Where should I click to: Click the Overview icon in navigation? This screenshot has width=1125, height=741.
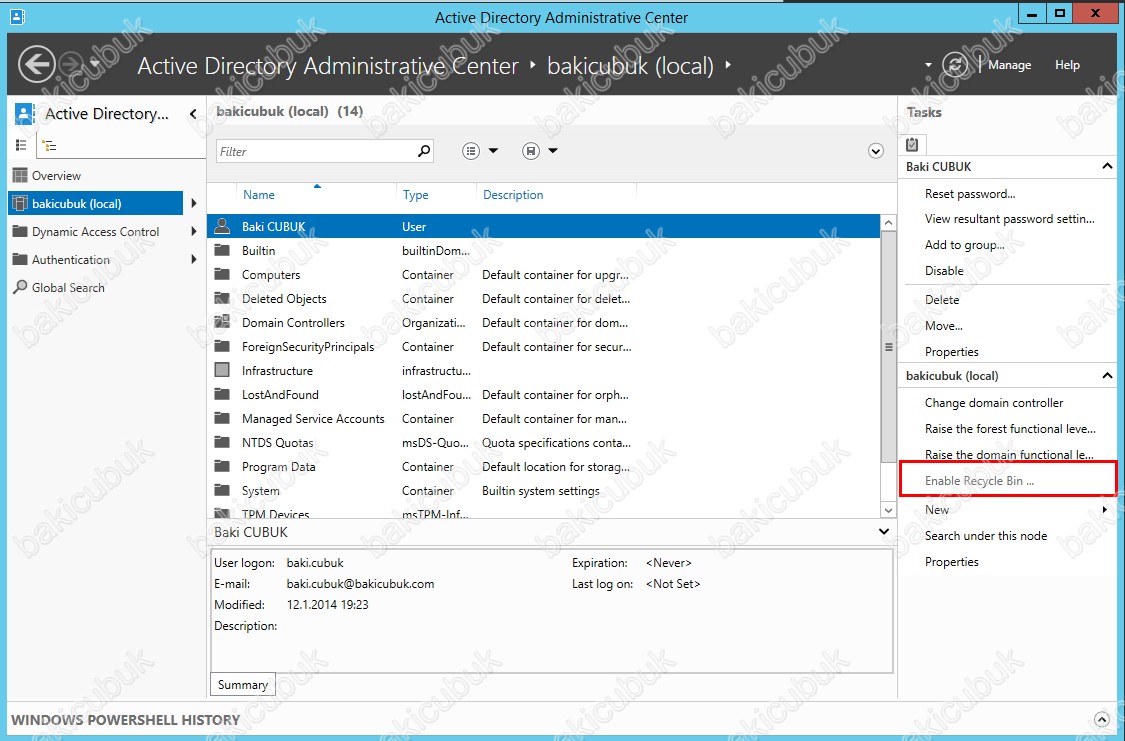(20, 175)
